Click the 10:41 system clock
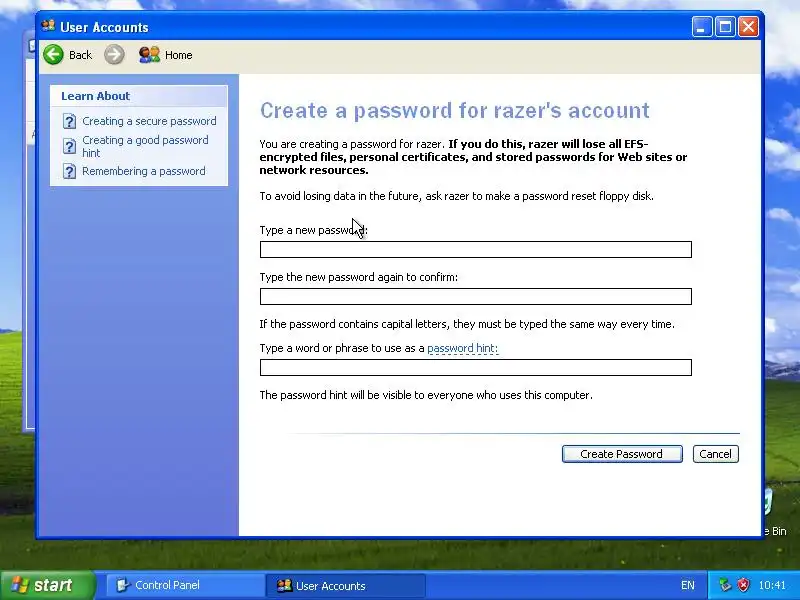Screen dimensions: 800x600 771,585
